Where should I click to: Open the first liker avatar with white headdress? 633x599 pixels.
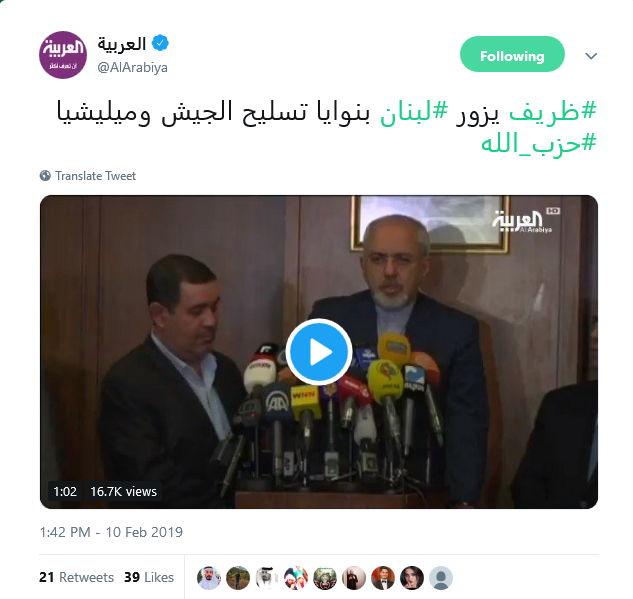[209, 578]
